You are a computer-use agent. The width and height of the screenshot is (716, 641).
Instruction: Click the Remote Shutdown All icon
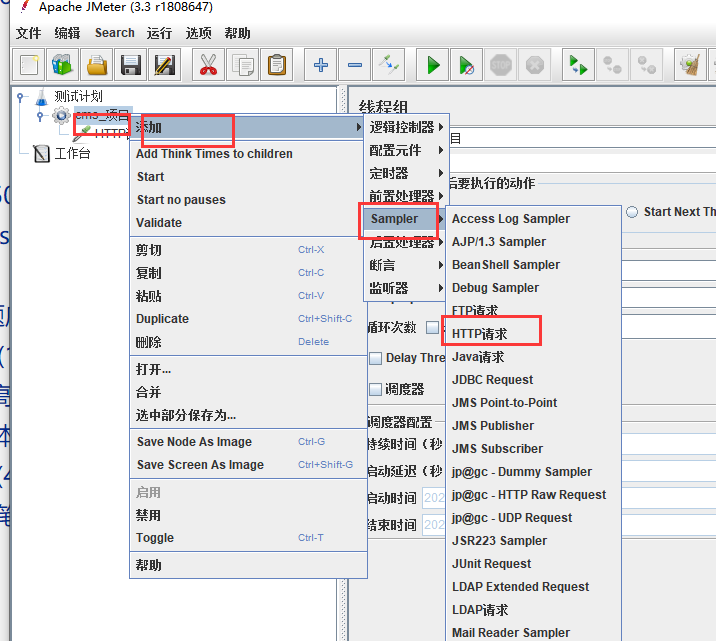click(x=647, y=65)
